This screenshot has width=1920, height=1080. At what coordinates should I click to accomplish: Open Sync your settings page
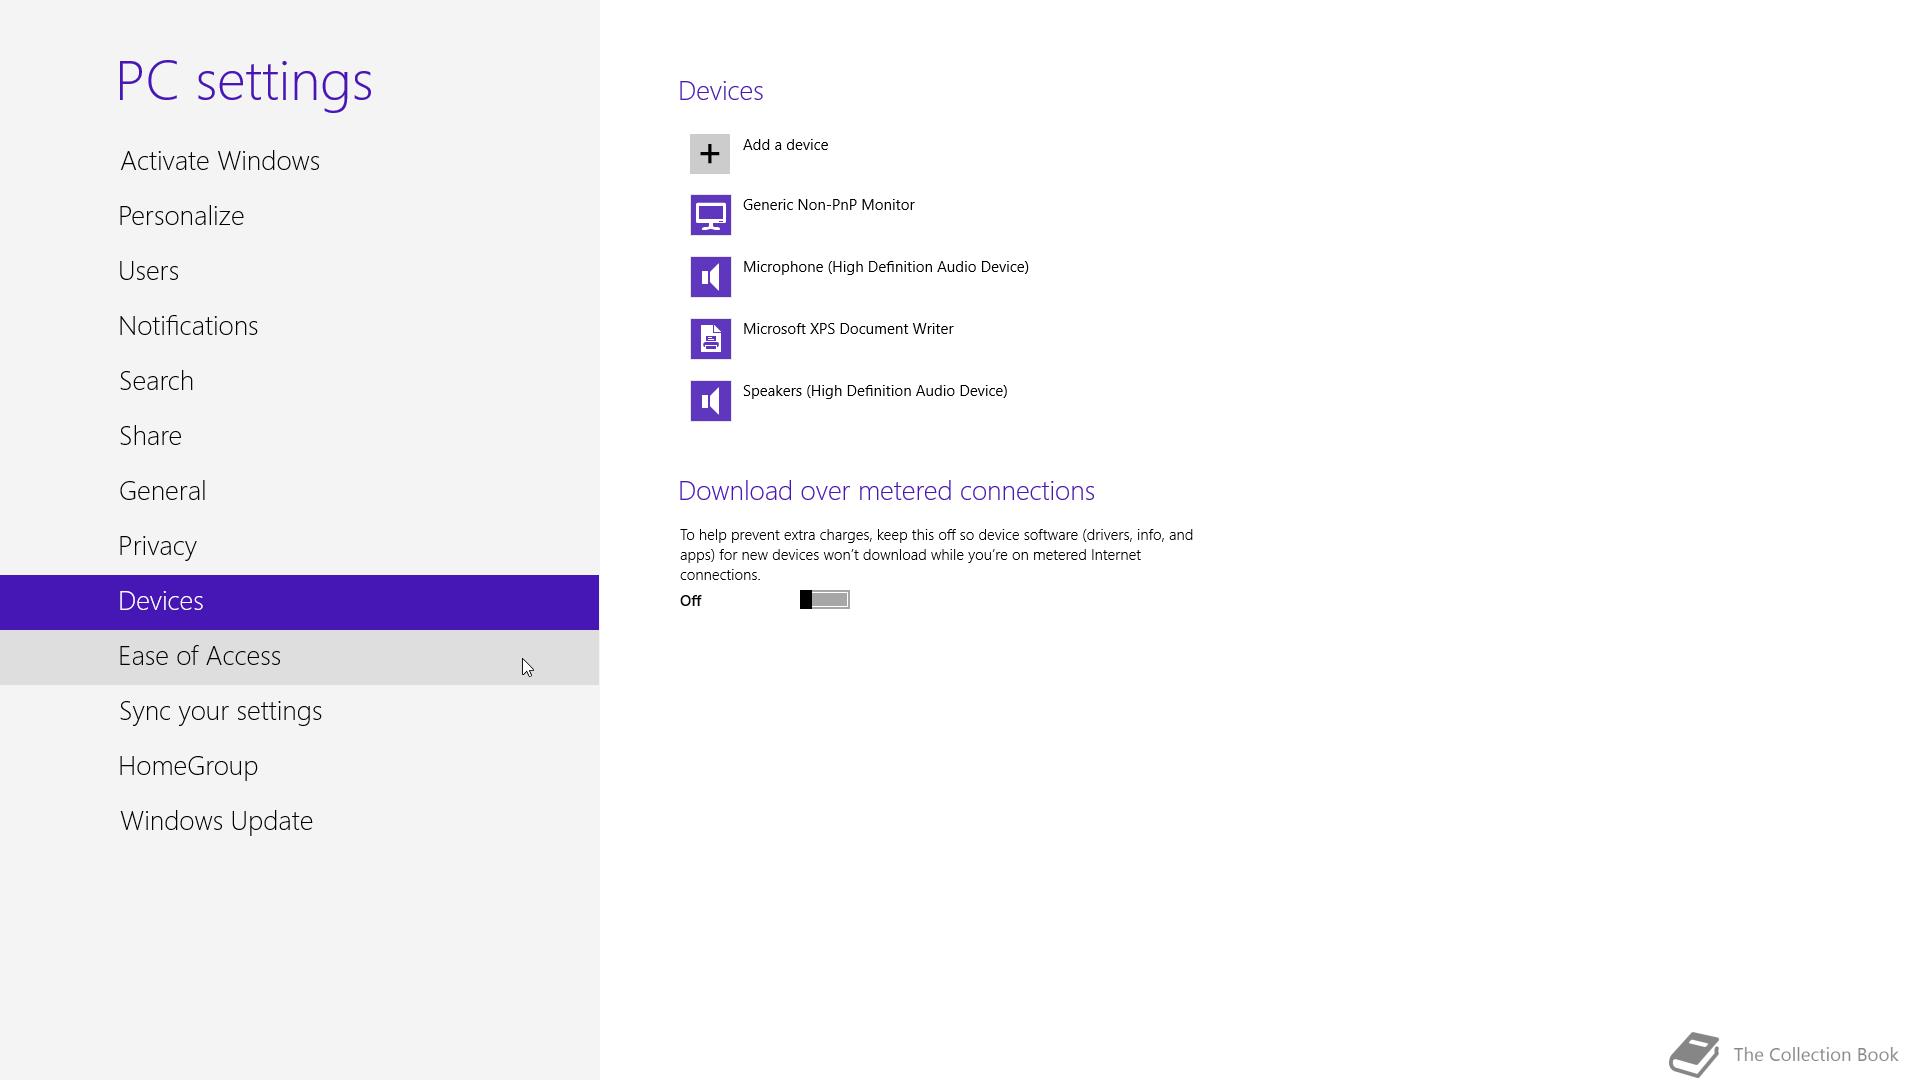click(x=299, y=711)
